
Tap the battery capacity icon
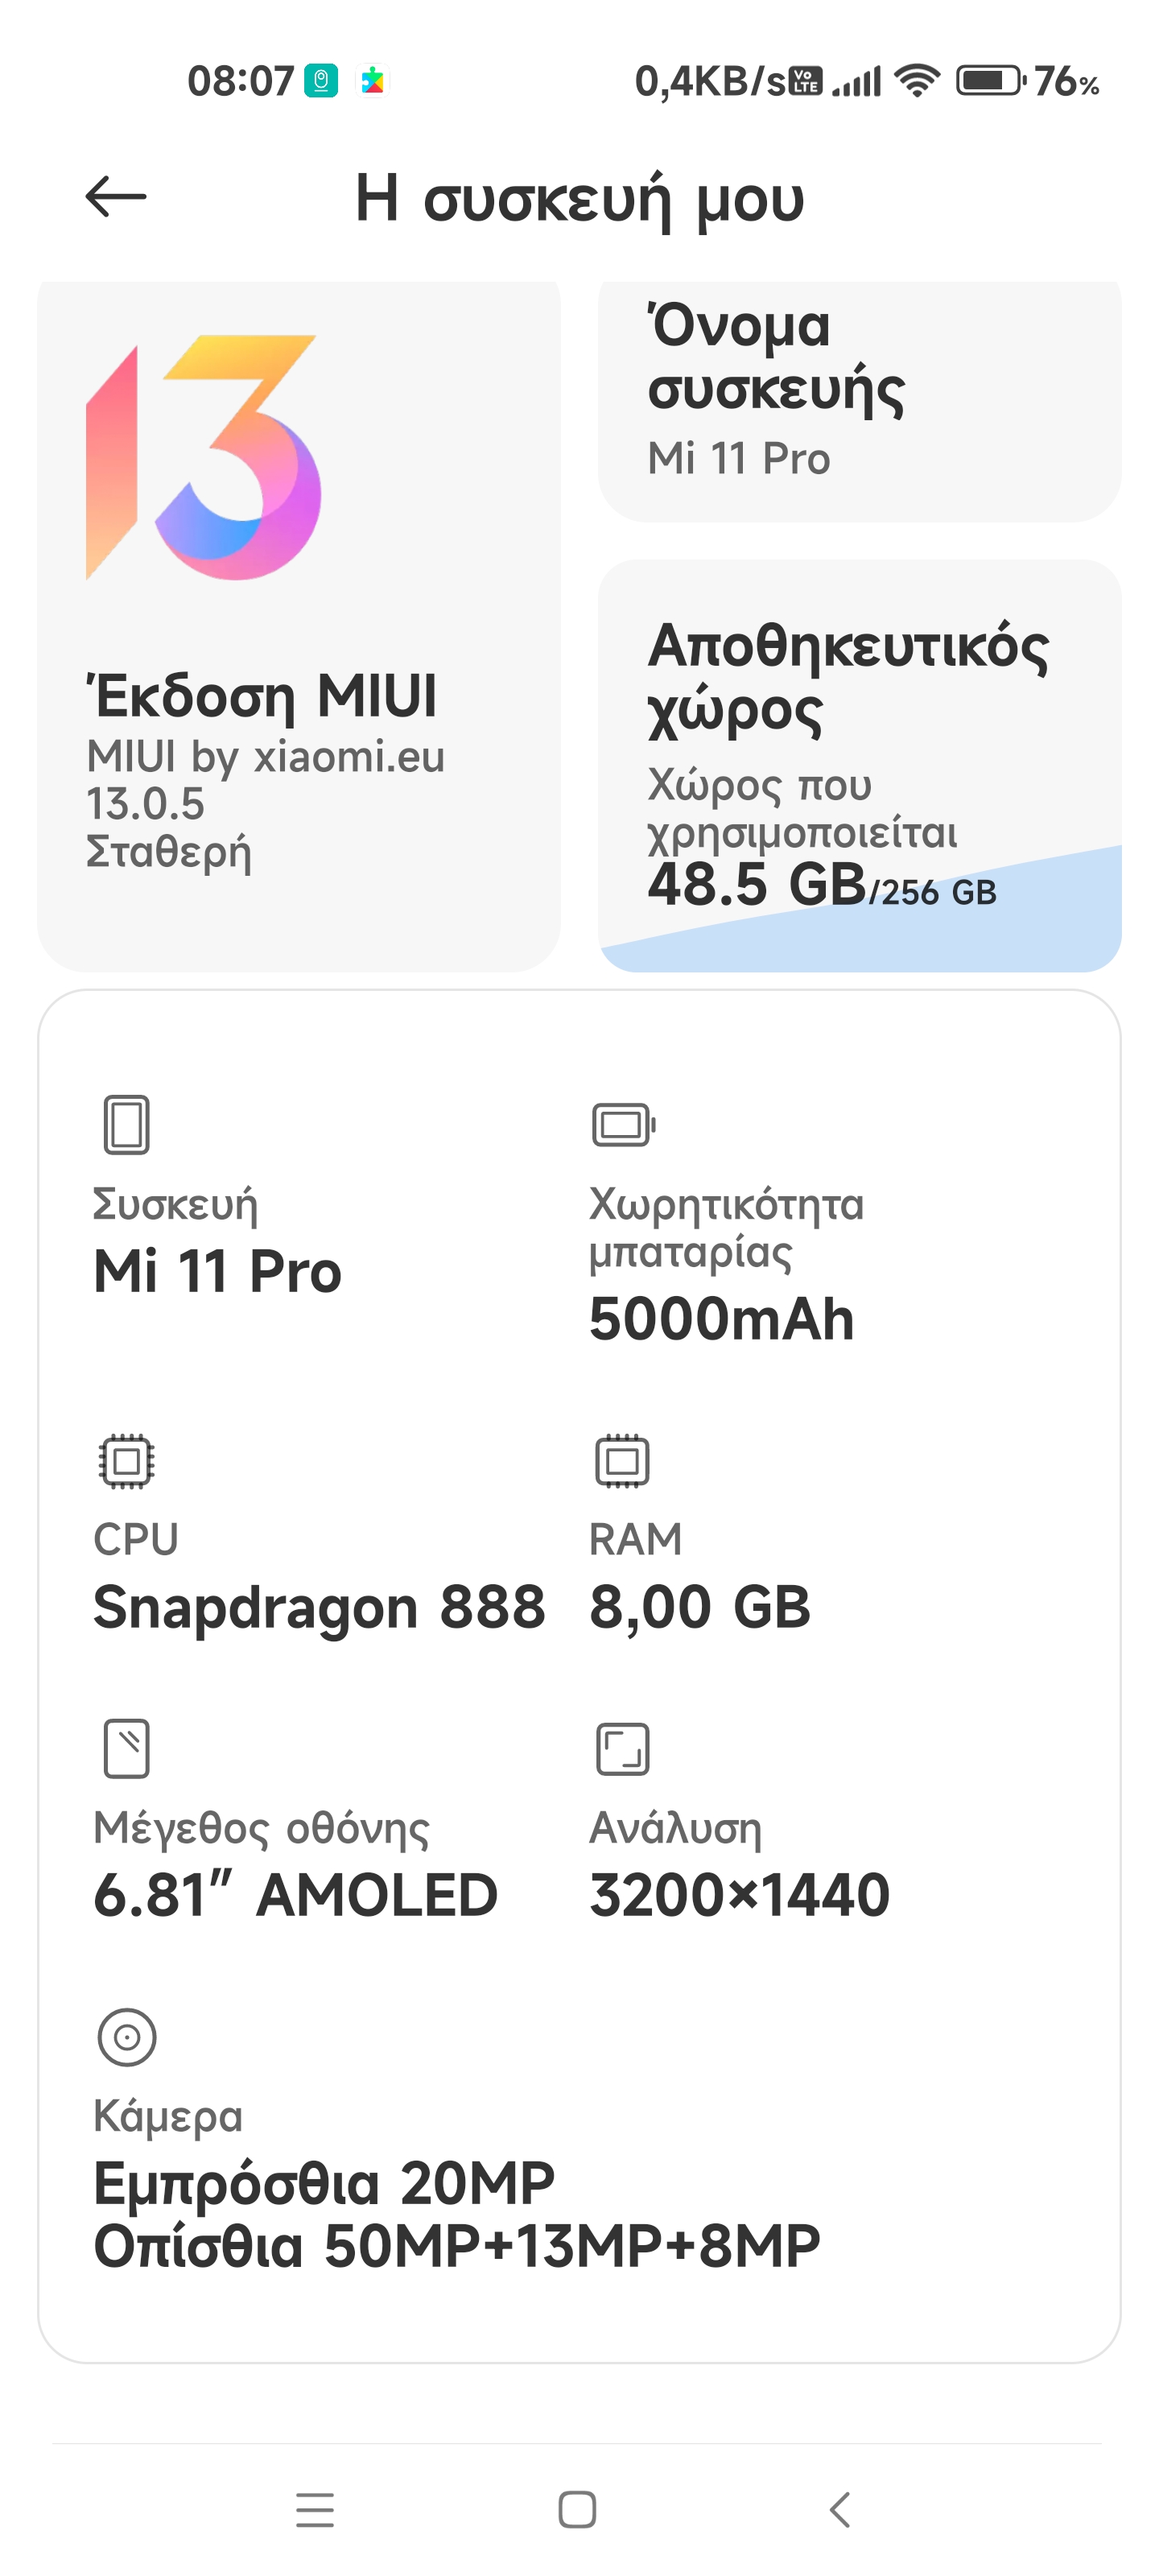coord(623,1124)
